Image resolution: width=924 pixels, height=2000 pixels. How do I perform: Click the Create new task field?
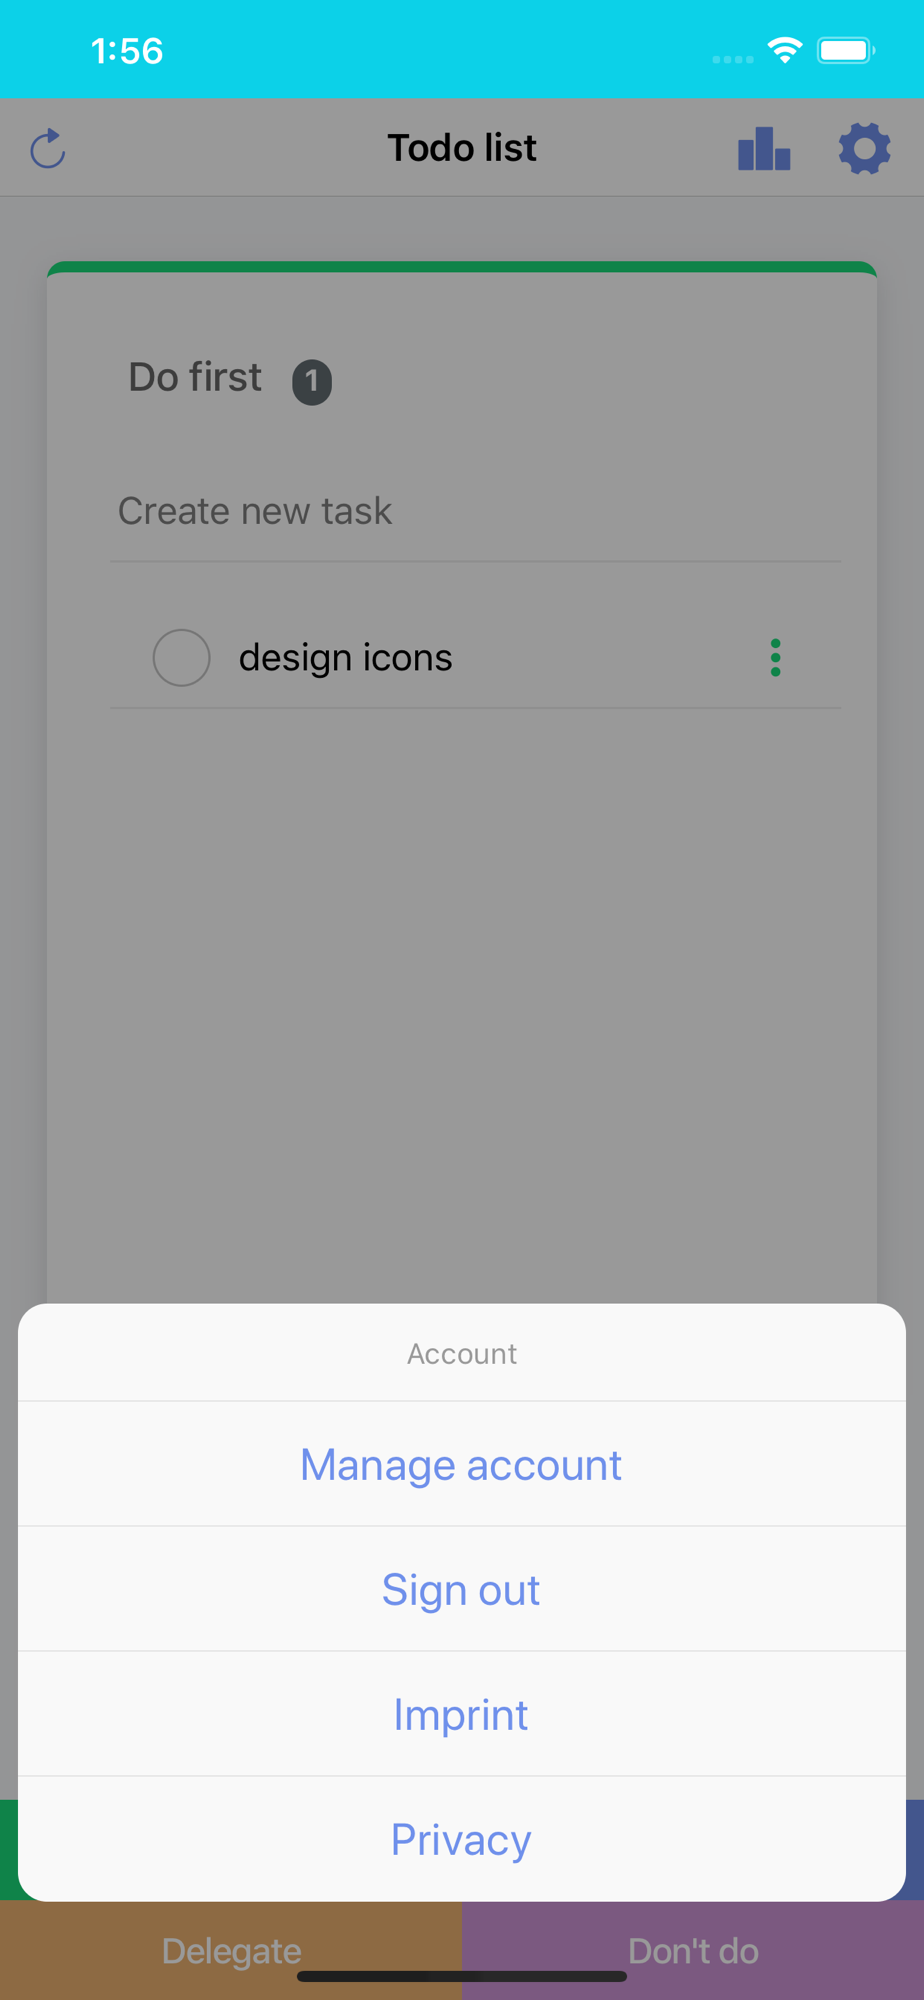[x=475, y=511]
